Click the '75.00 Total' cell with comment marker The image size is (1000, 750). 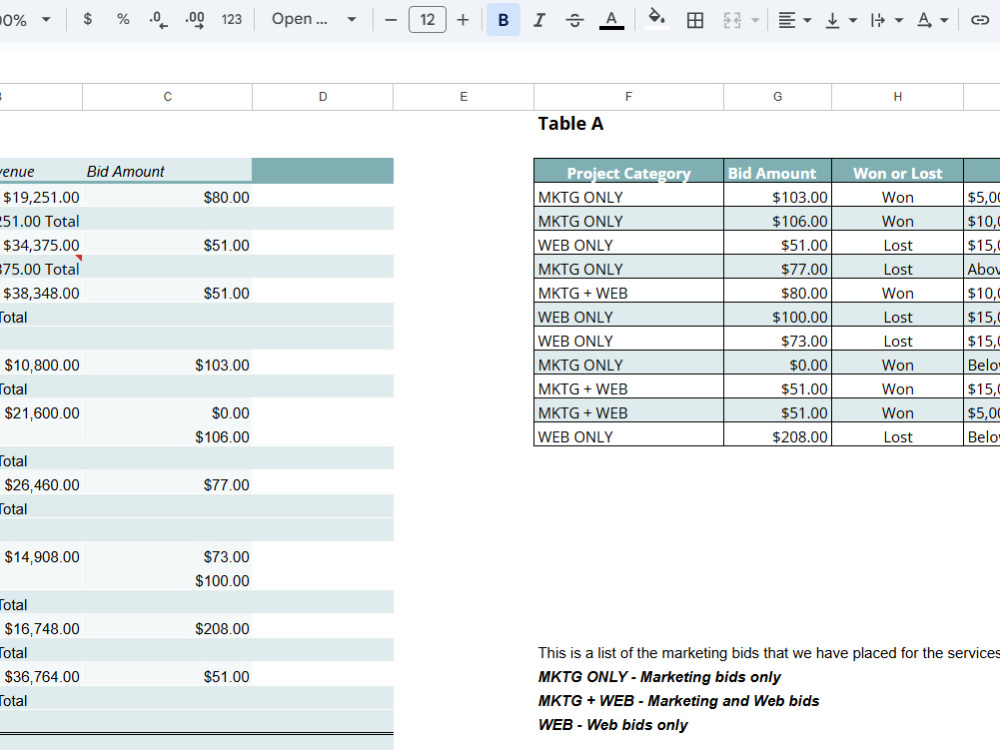pyautogui.click(x=41, y=268)
